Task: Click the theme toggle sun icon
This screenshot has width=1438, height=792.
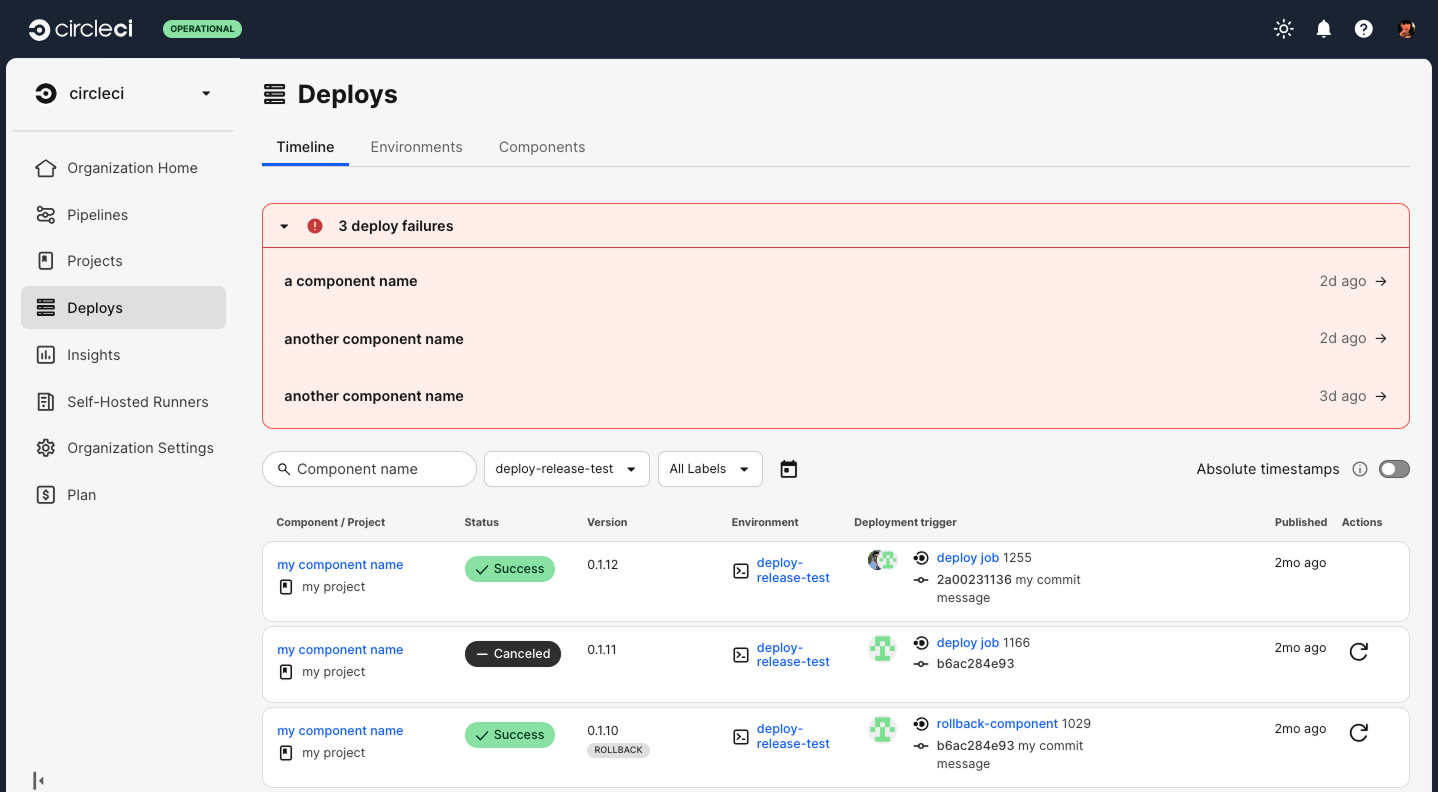Action: pos(1284,29)
